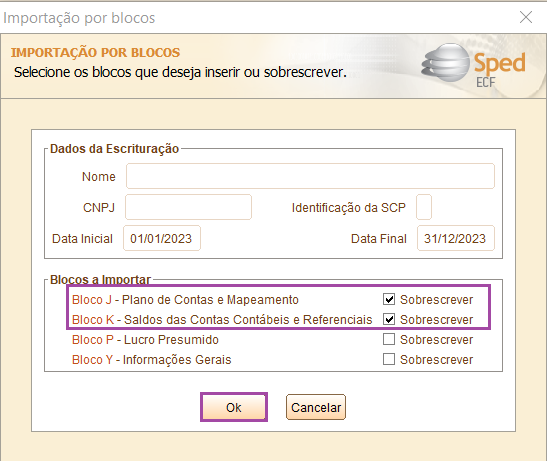
Task: Click the Identificação da SCP field
Action: (x=424, y=207)
